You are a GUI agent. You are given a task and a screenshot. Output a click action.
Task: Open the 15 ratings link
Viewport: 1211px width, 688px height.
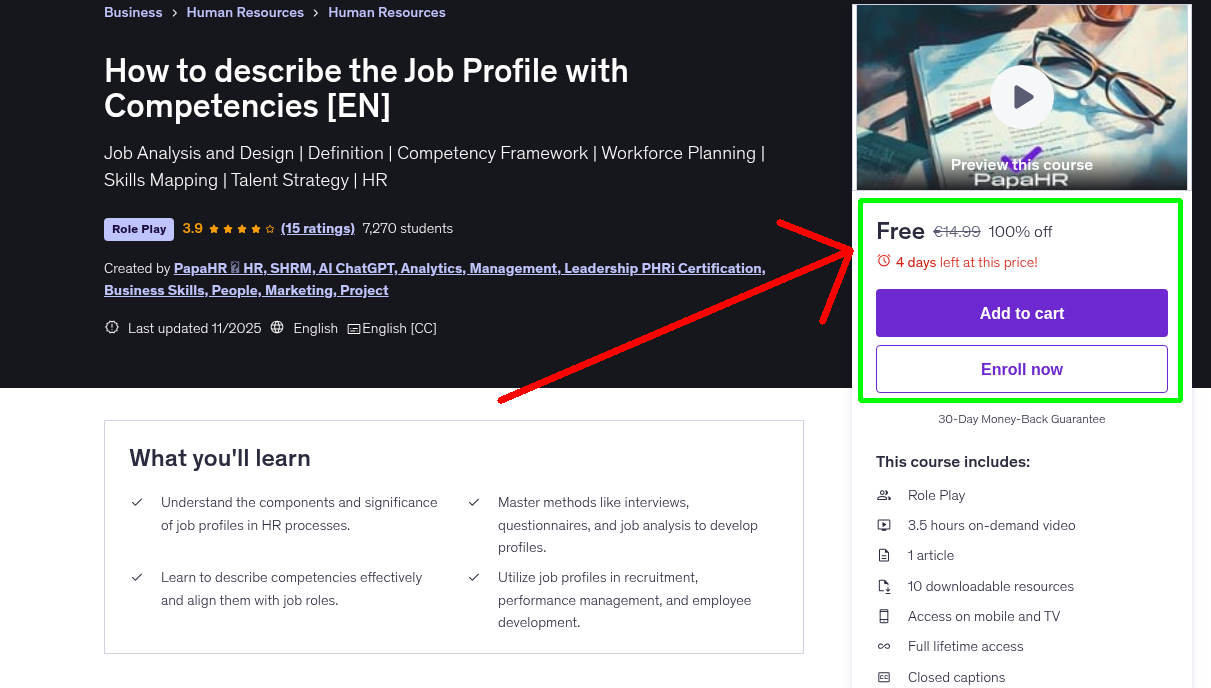tap(318, 228)
